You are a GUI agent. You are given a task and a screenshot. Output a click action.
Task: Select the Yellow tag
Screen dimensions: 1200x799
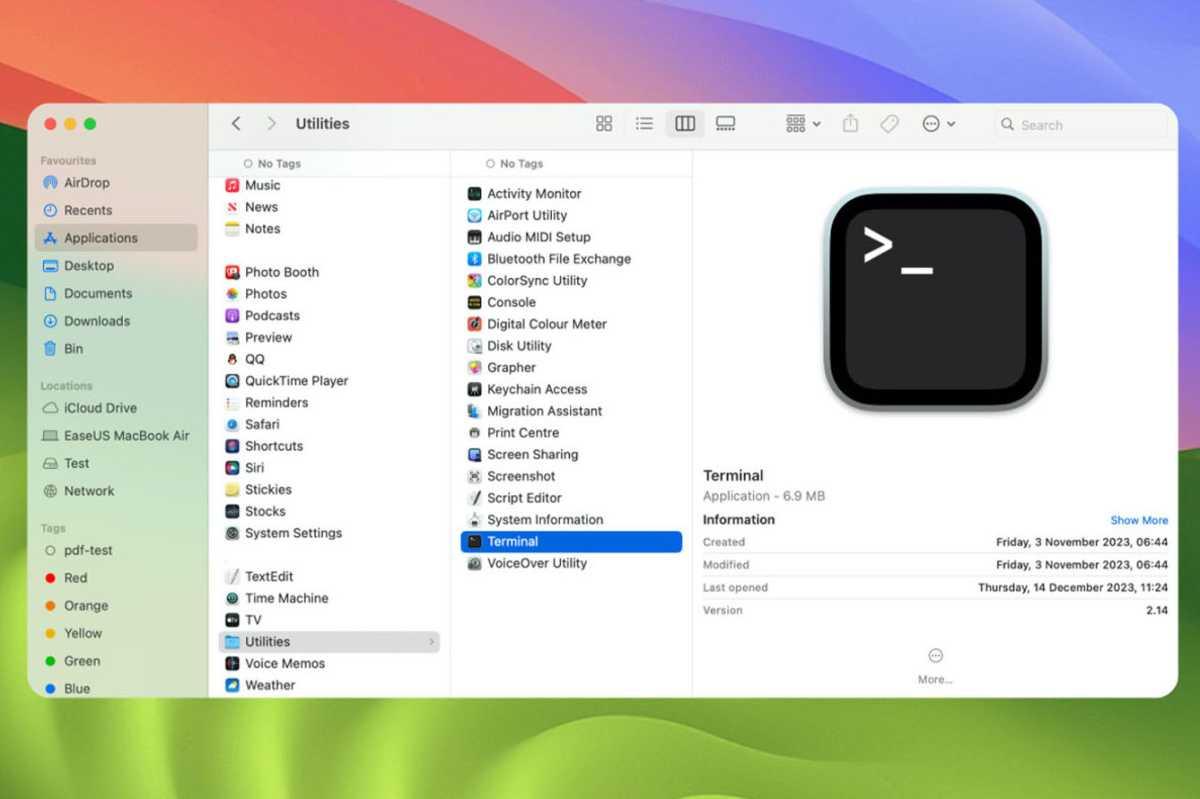(x=83, y=633)
